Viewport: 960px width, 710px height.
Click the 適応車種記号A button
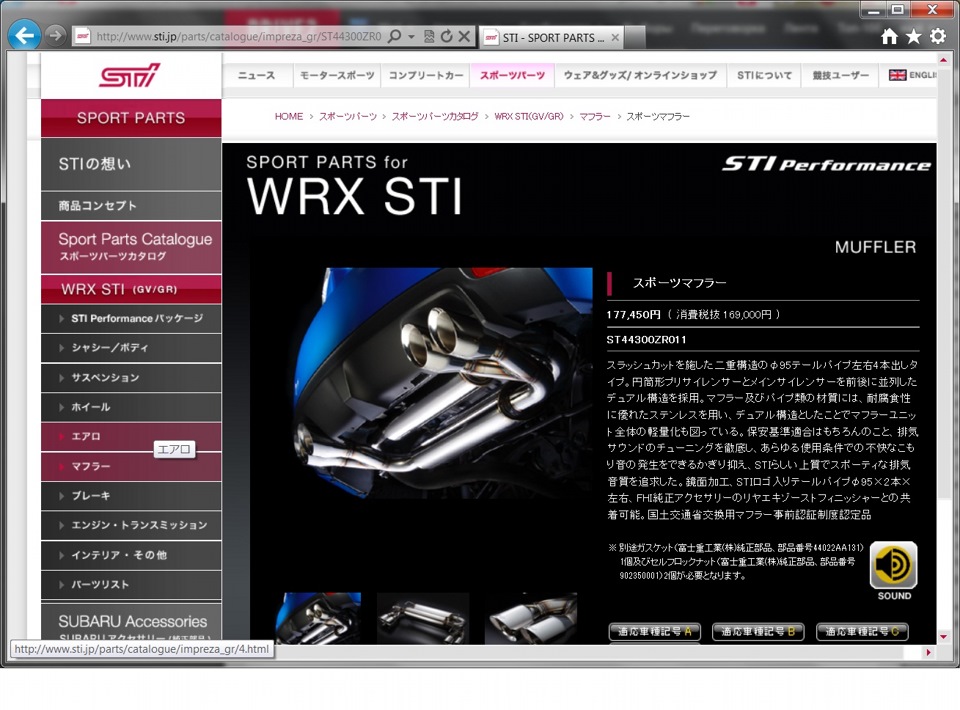tap(654, 632)
